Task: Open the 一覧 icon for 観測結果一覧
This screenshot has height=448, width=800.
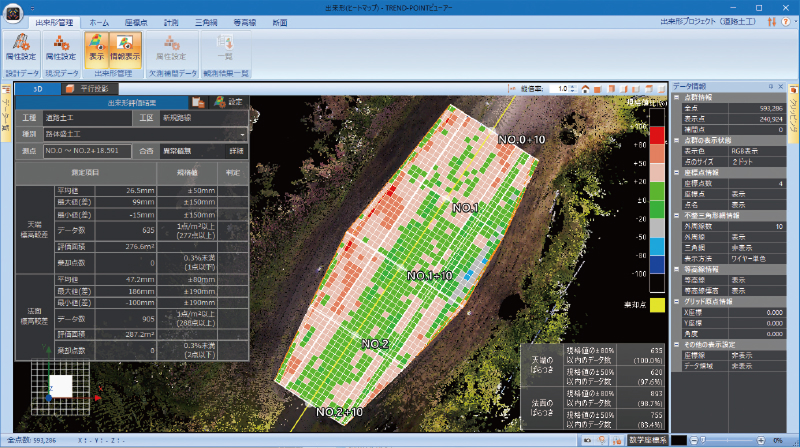Action: coord(226,47)
